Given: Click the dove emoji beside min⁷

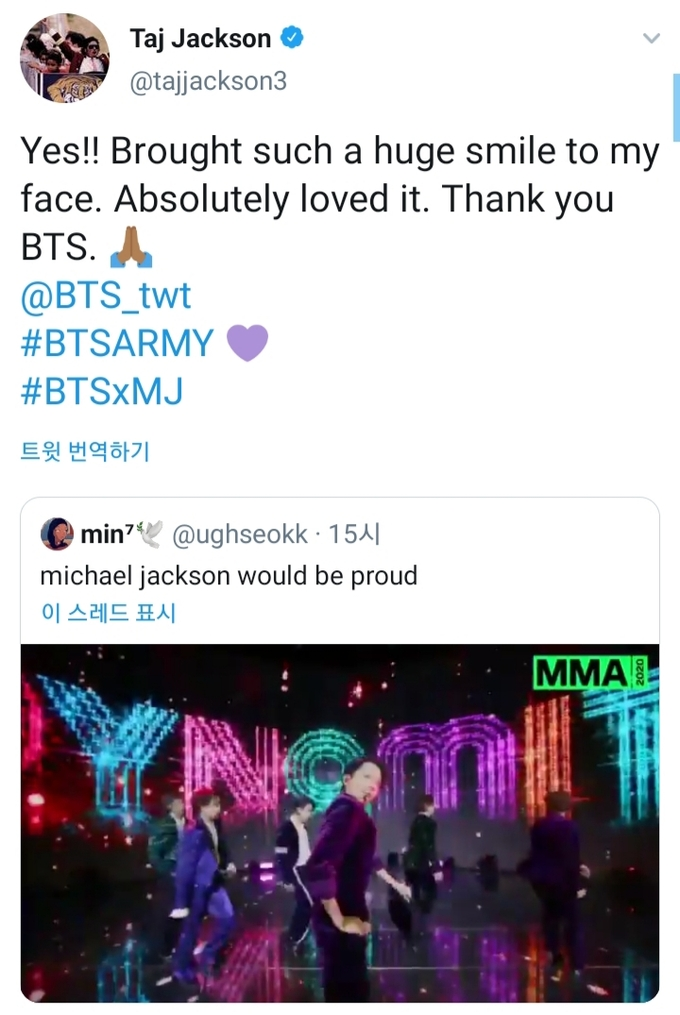Looking at the screenshot, I should (150, 535).
